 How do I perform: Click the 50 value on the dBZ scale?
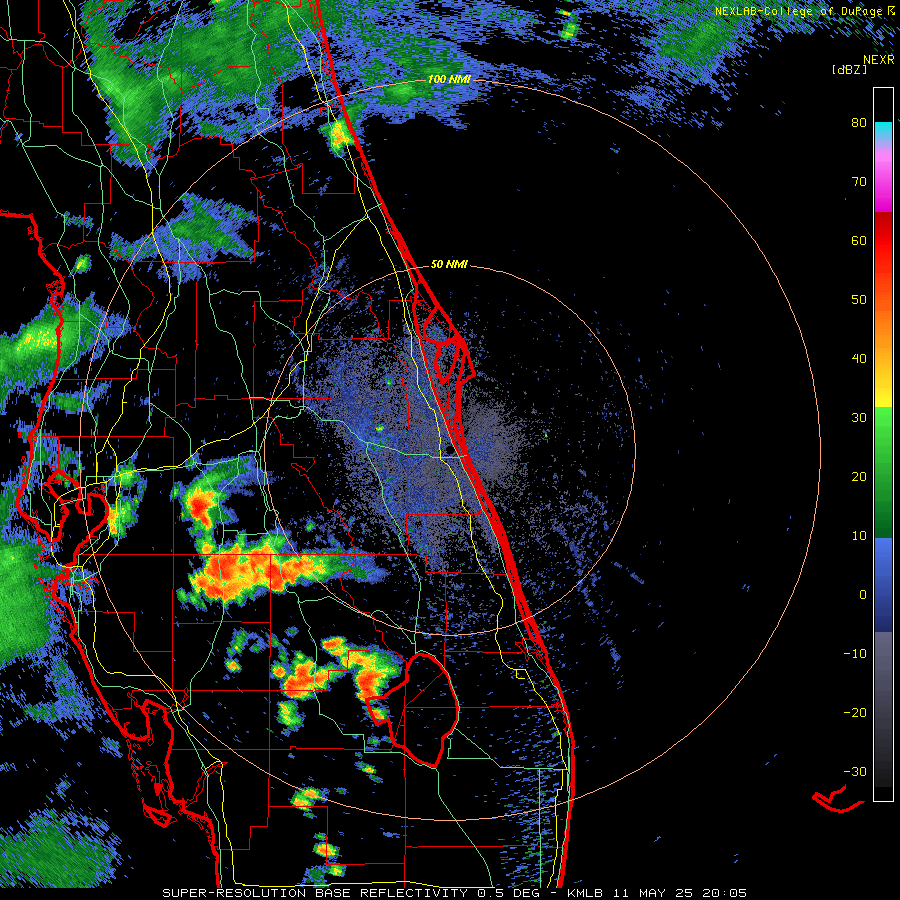click(859, 300)
